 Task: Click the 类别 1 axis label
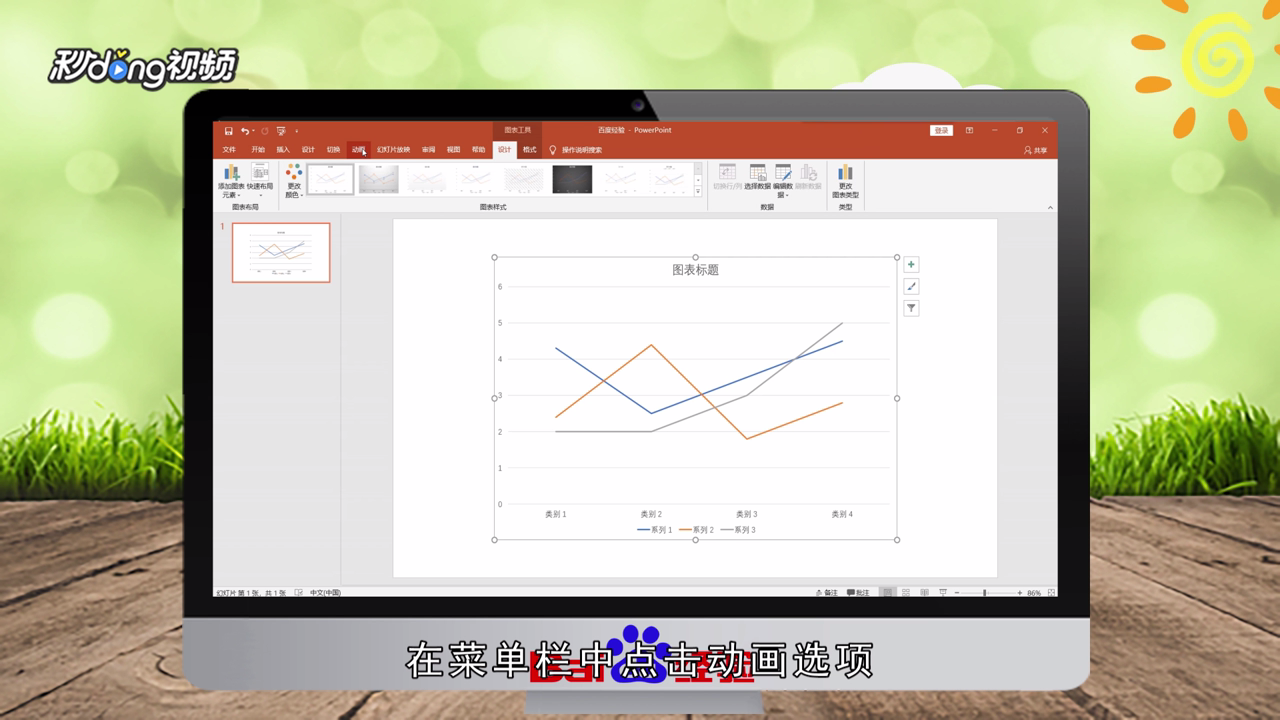click(x=556, y=514)
